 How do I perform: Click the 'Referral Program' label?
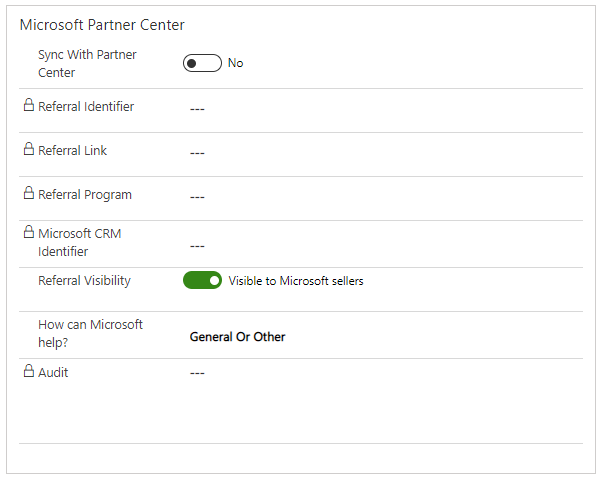click(x=85, y=195)
